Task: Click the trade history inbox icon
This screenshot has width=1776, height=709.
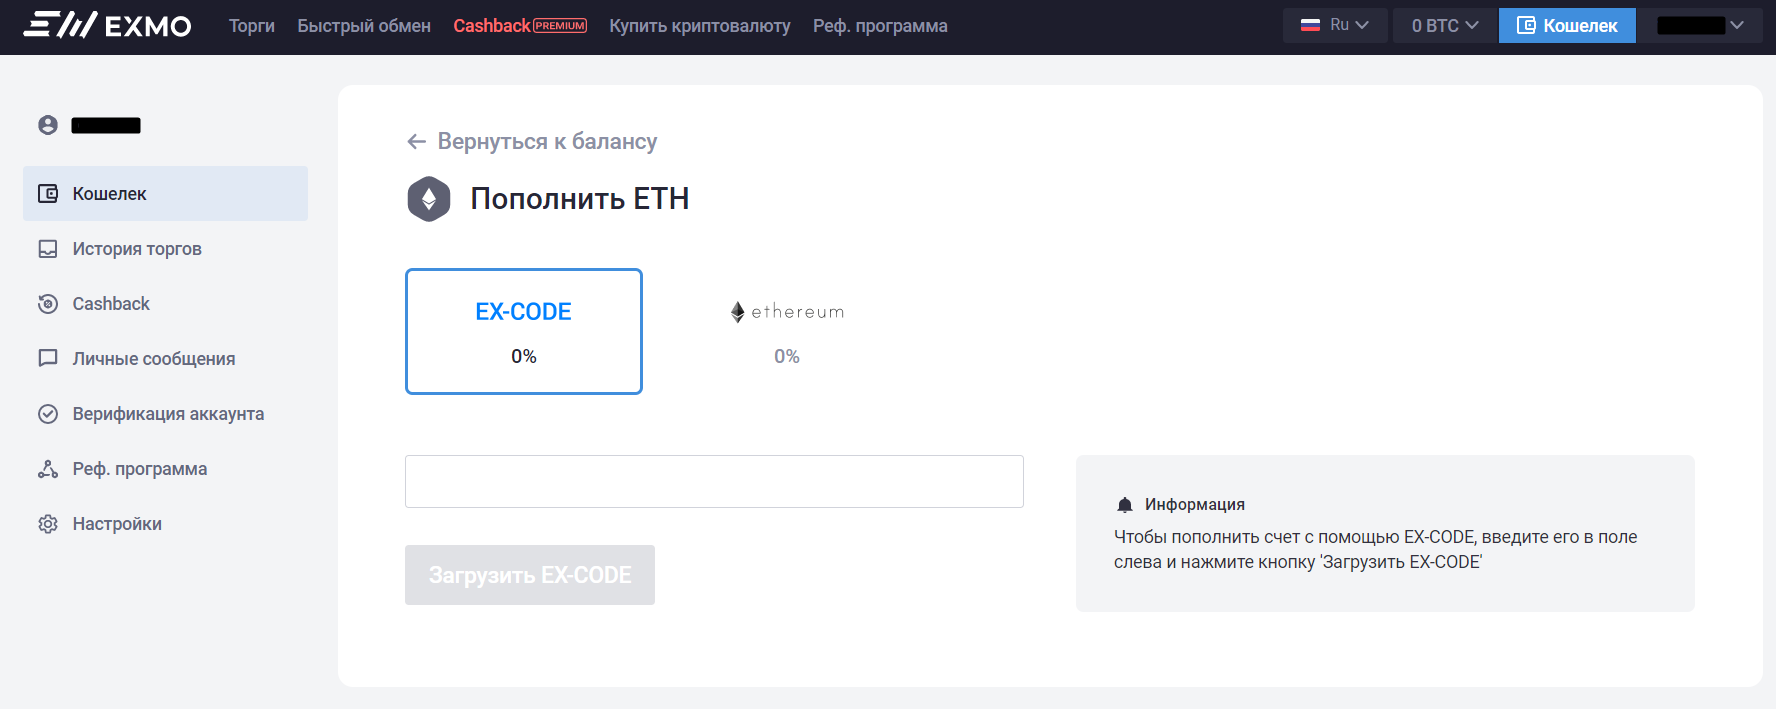Action: click(48, 249)
